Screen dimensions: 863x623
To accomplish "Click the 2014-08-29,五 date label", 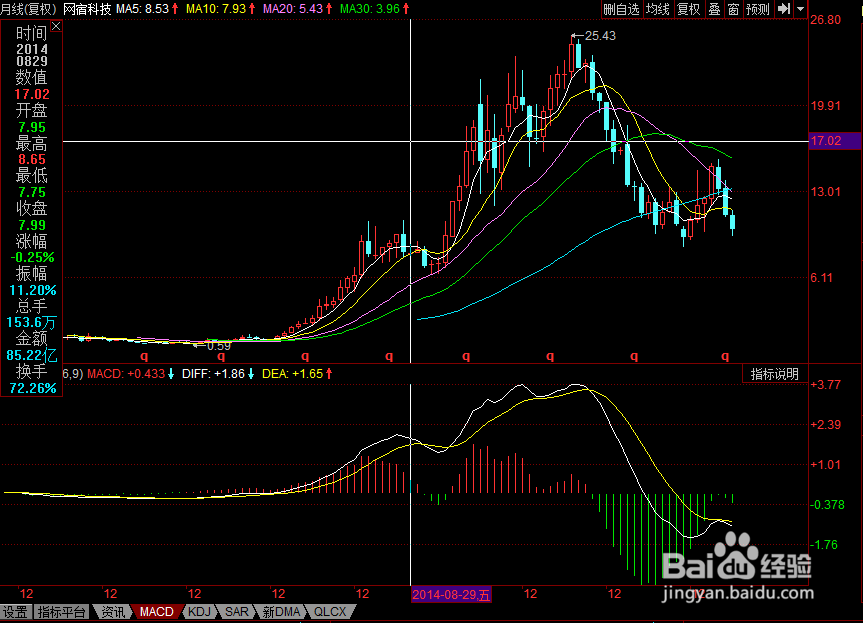I will pyautogui.click(x=451, y=594).
